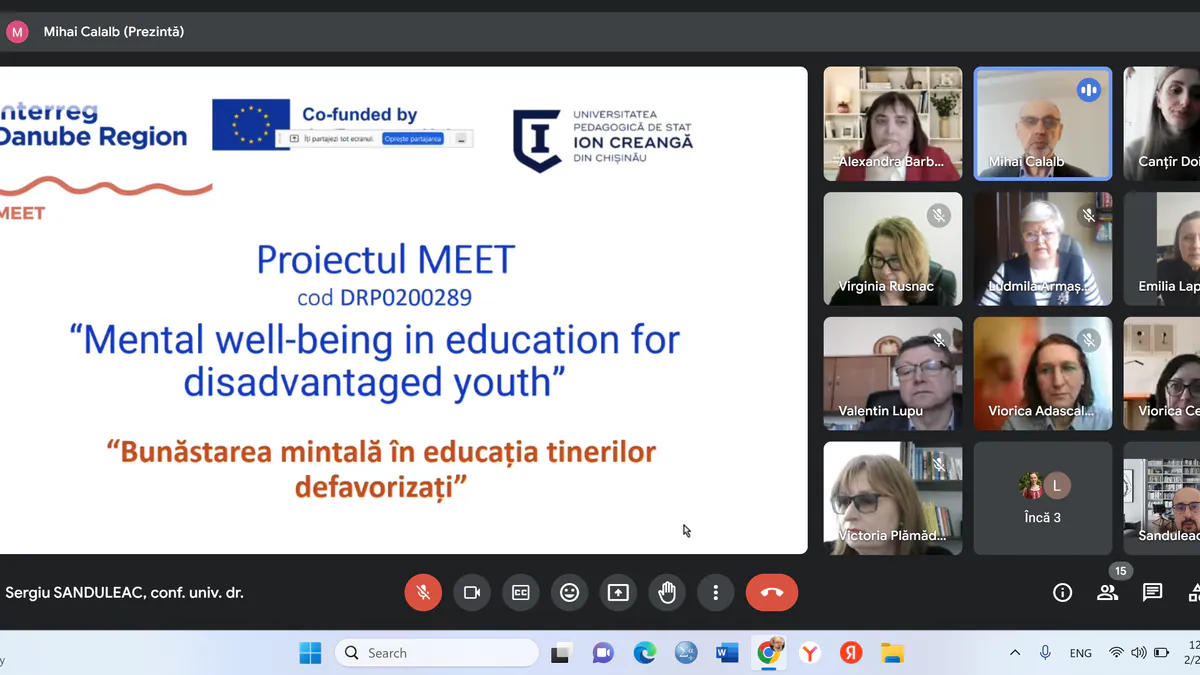Click the Windows taskbar Search box
The width and height of the screenshot is (1200, 675).
437,653
